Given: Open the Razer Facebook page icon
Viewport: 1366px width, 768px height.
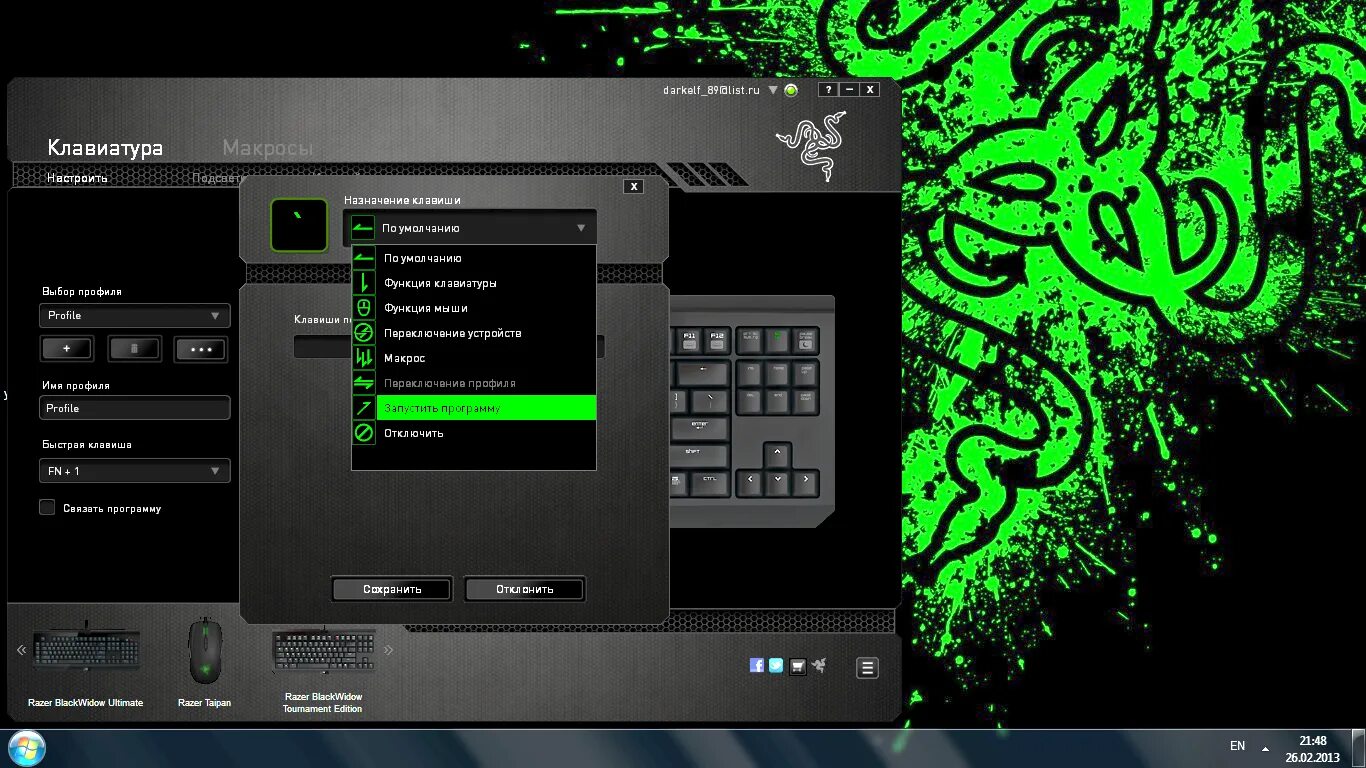Looking at the screenshot, I should (x=757, y=665).
